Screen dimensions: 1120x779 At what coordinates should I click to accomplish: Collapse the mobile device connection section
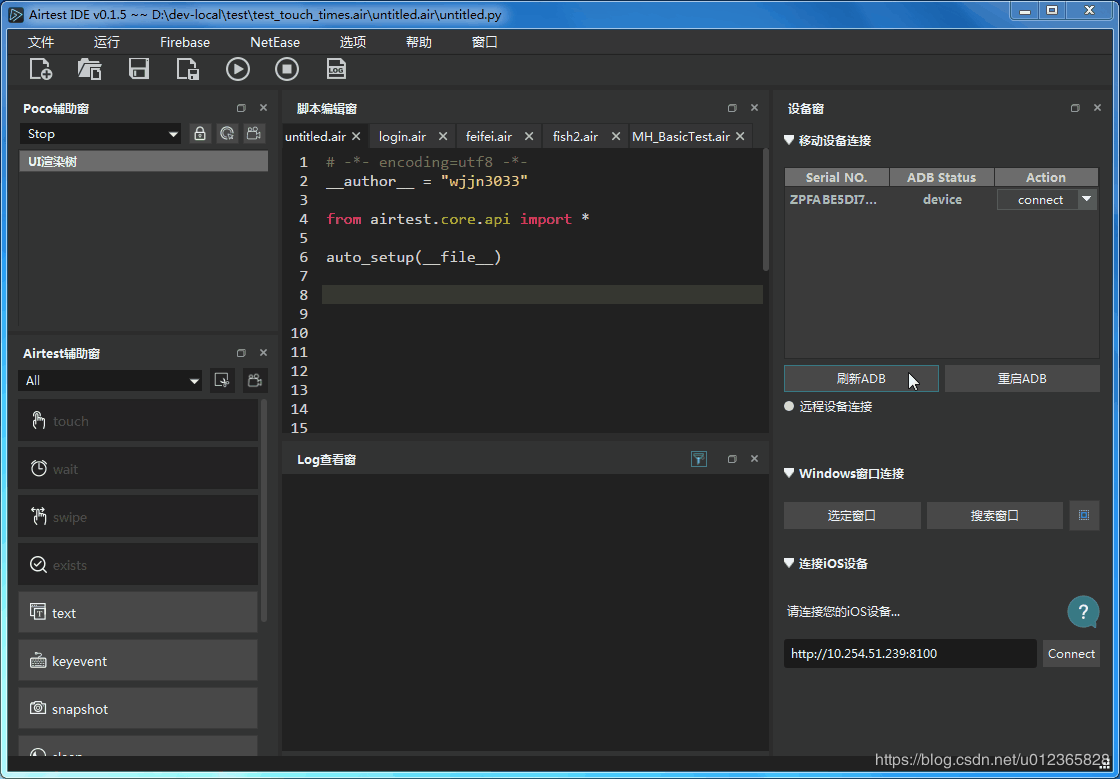tap(789, 141)
